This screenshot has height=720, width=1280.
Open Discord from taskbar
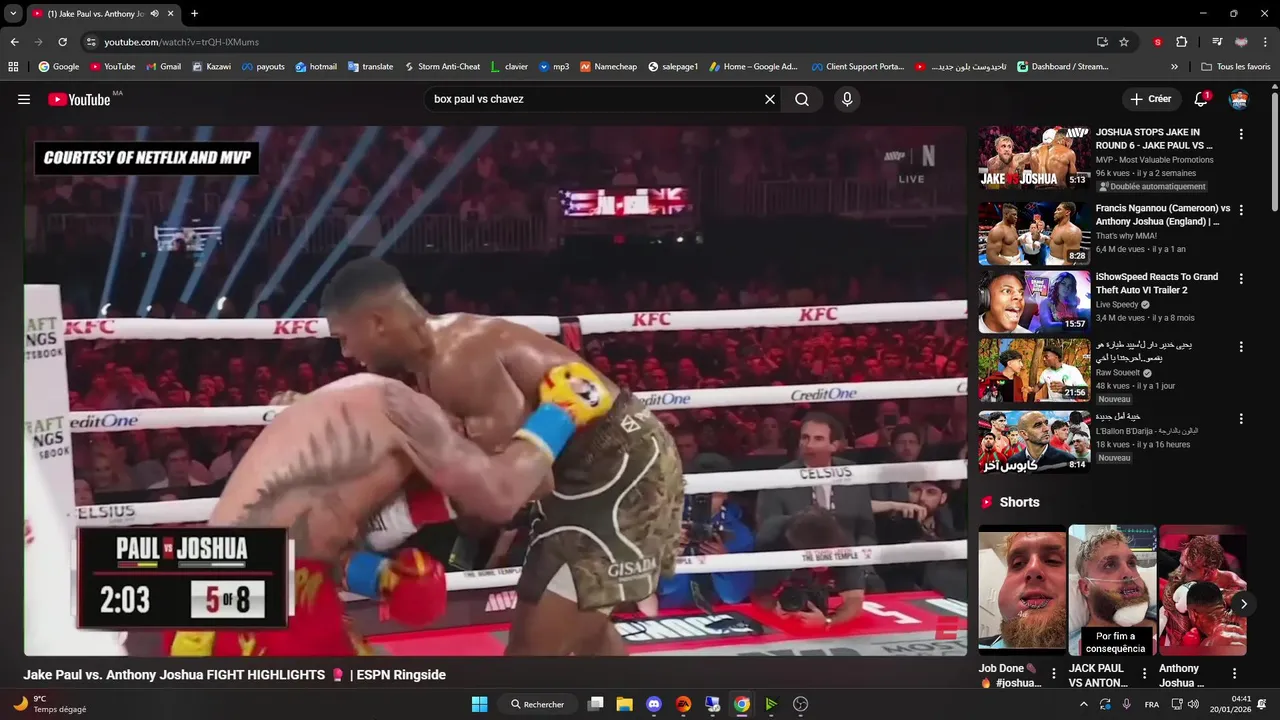(x=654, y=704)
